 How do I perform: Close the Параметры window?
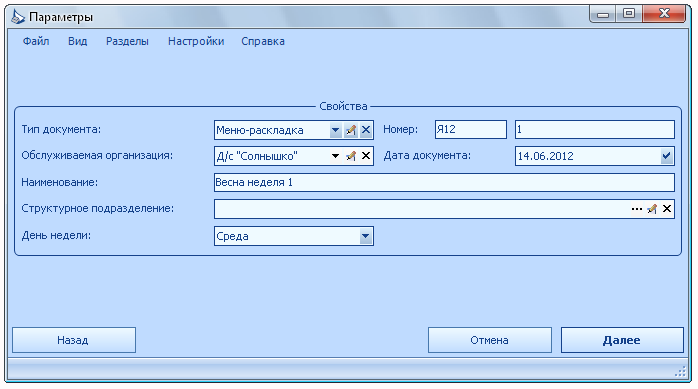tap(664, 14)
